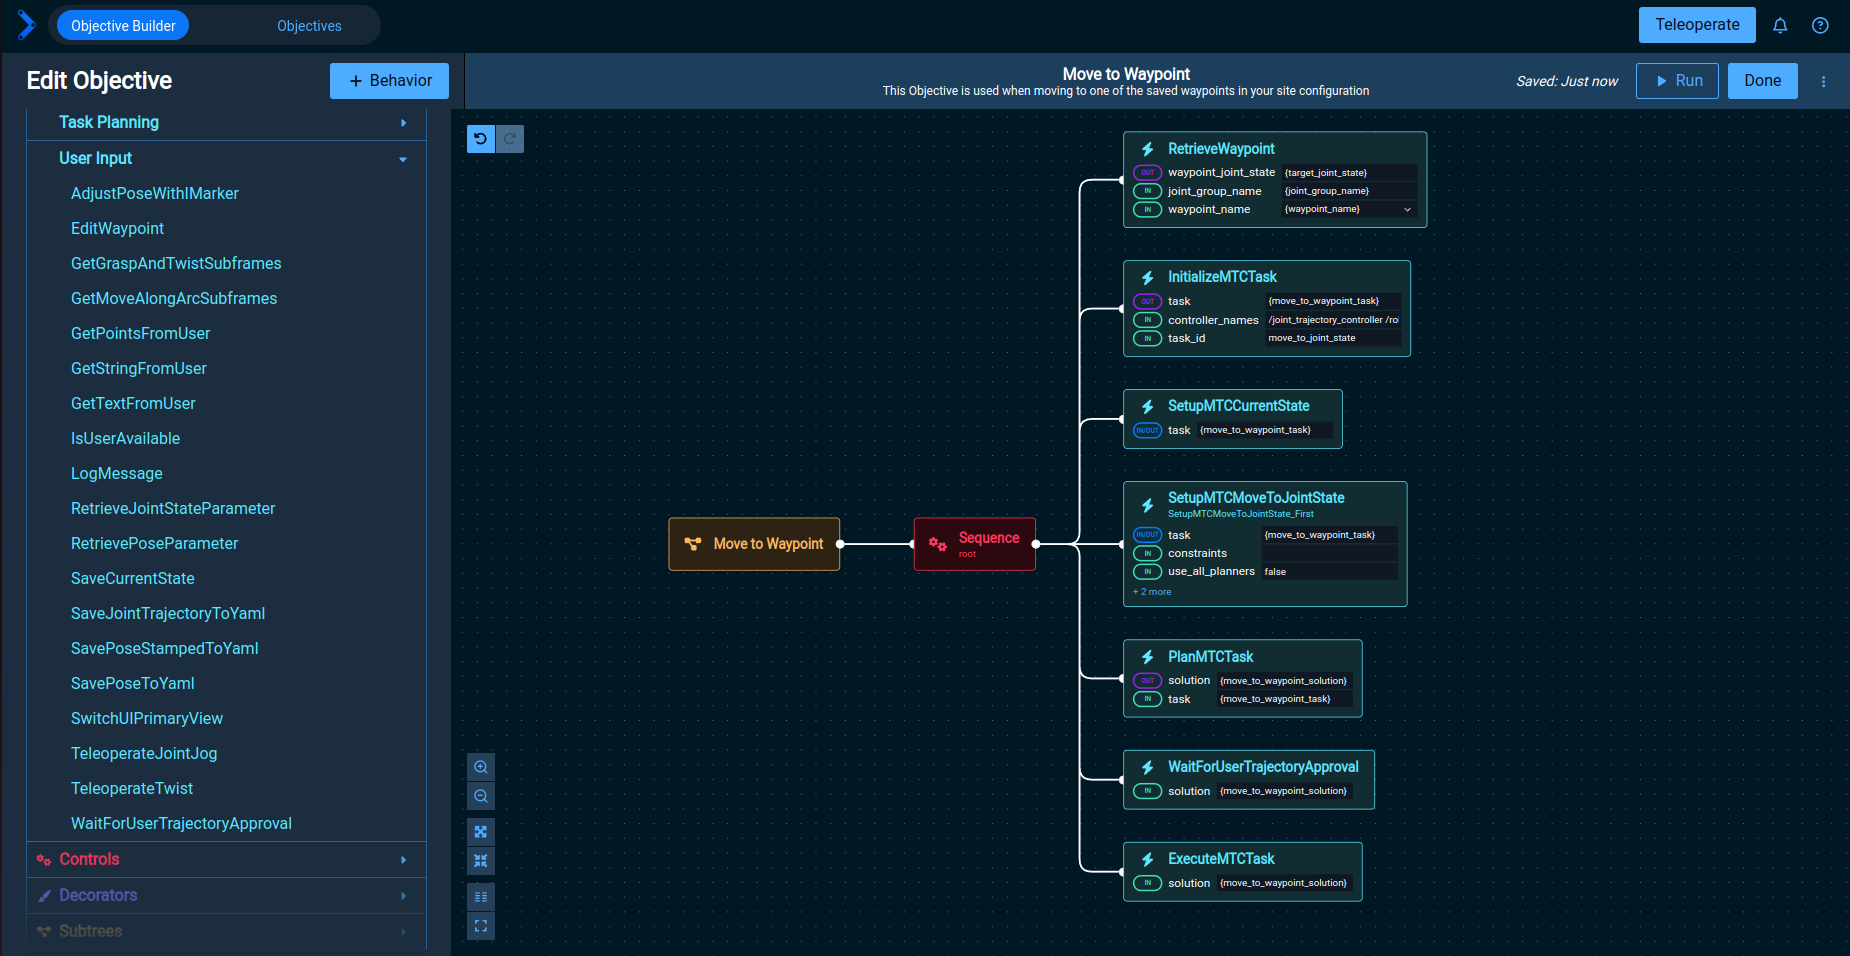Open the vertical three-dot options menu
Screen dimensions: 1850x956
tap(1823, 82)
